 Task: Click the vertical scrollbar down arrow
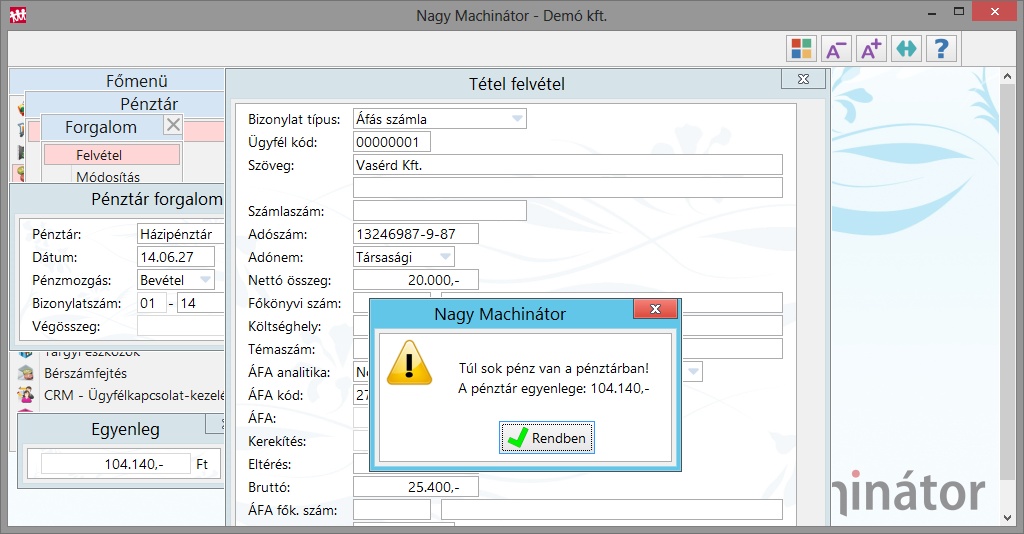click(1008, 518)
